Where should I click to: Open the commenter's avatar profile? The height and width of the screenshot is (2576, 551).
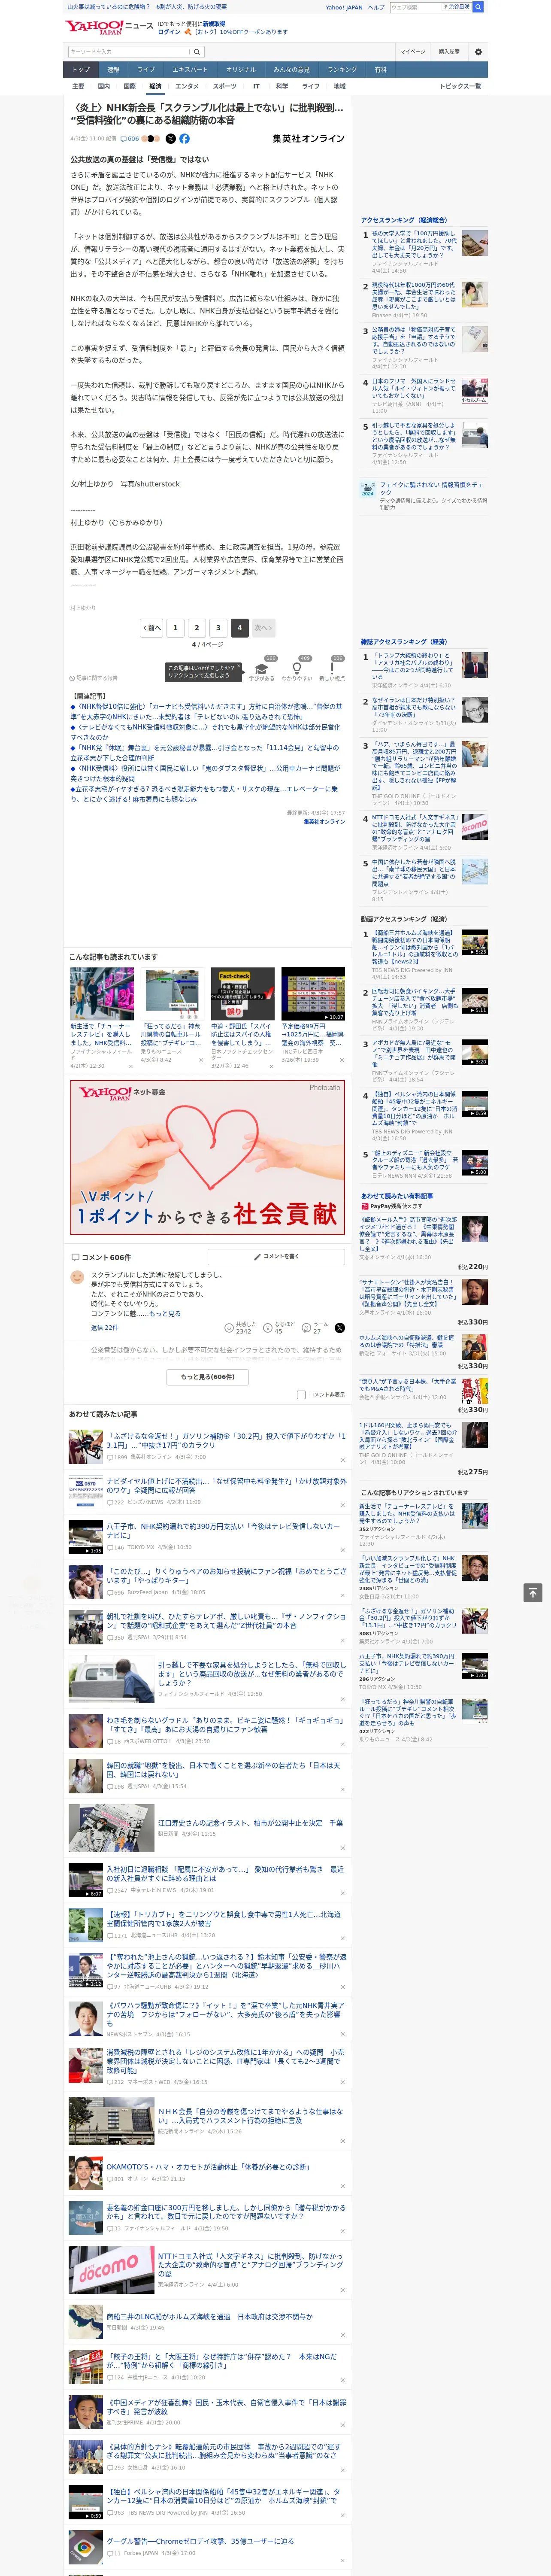pos(77,1277)
